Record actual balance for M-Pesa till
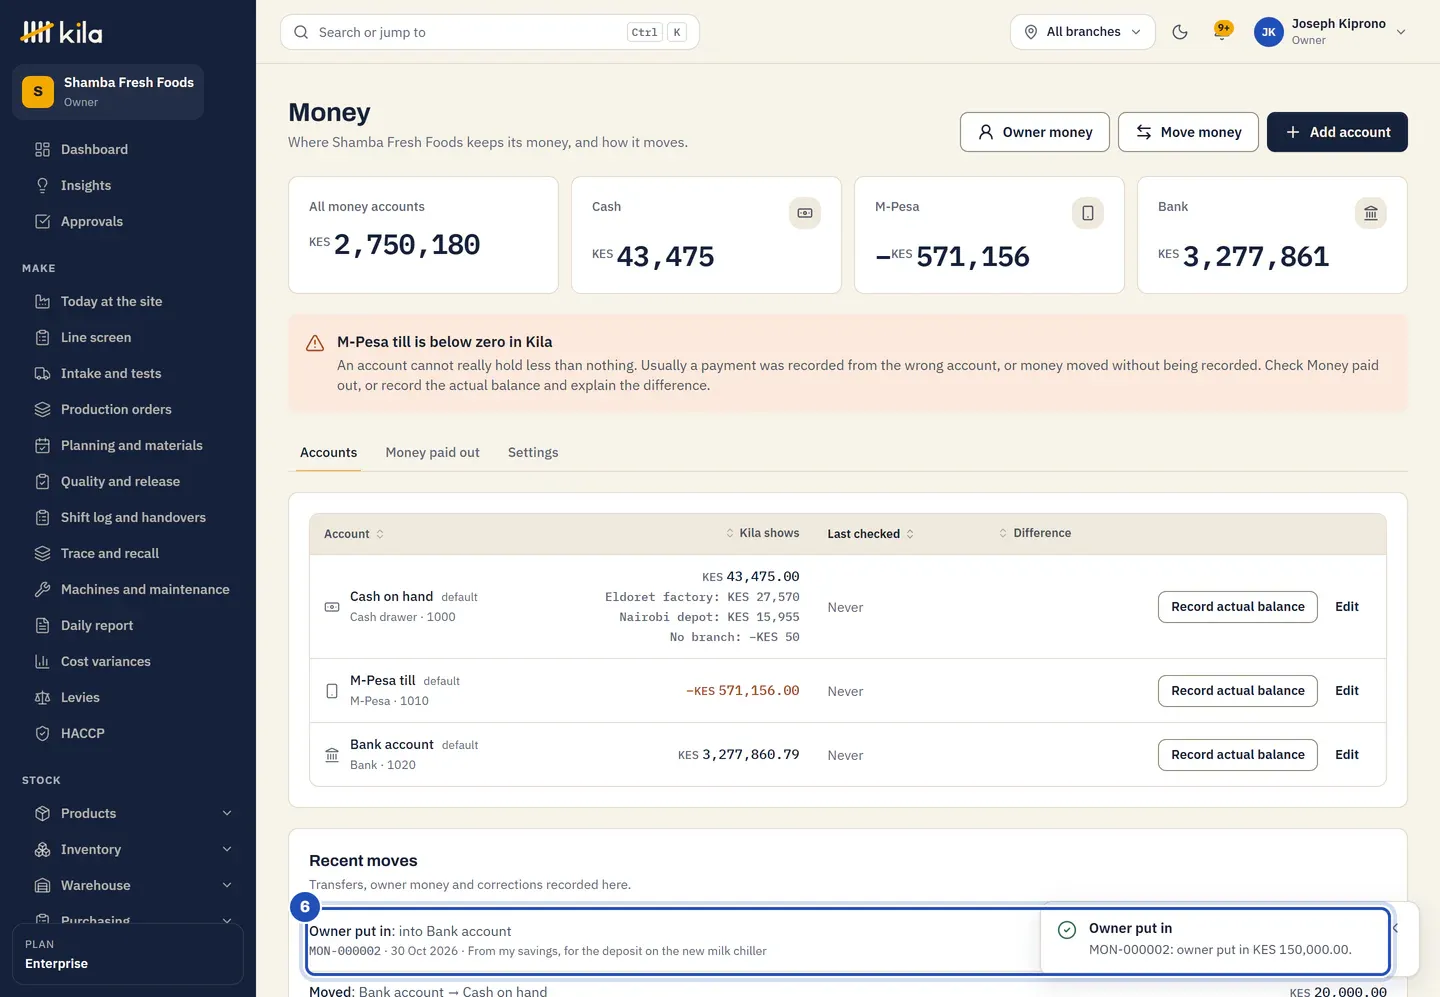 click(x=1237, y=691)
